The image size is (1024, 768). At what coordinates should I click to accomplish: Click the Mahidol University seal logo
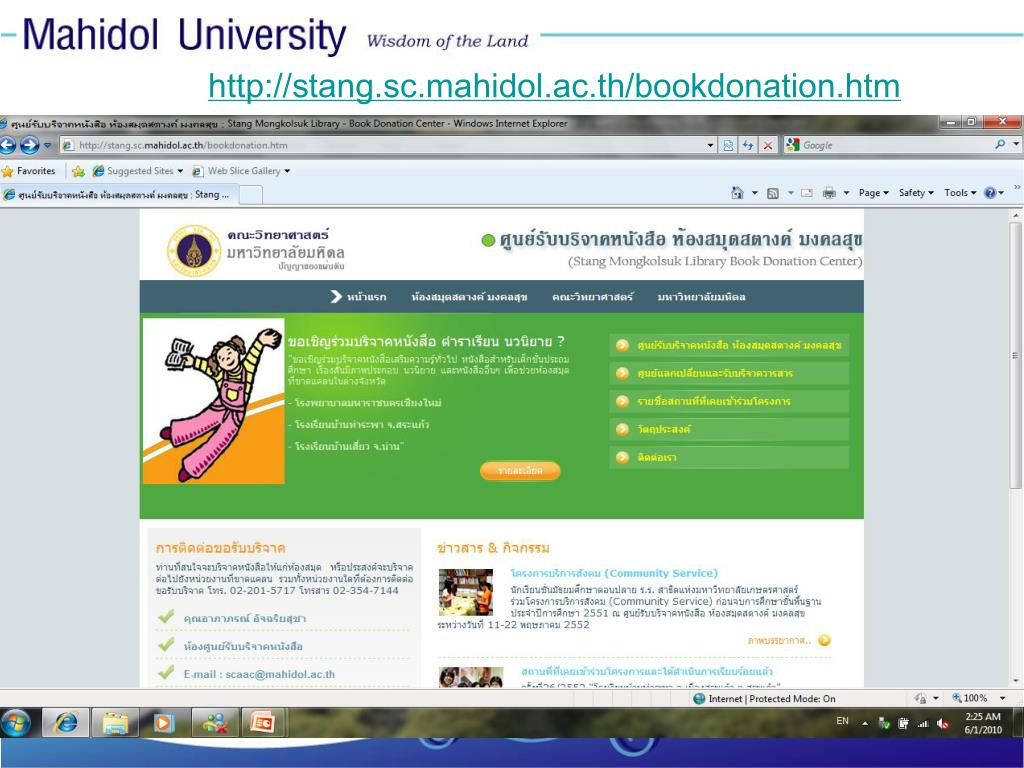(193, 251)
